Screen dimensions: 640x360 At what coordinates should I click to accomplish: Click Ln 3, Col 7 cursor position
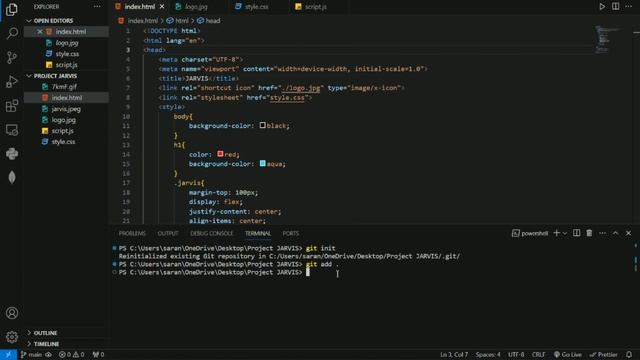pos(454,354)
